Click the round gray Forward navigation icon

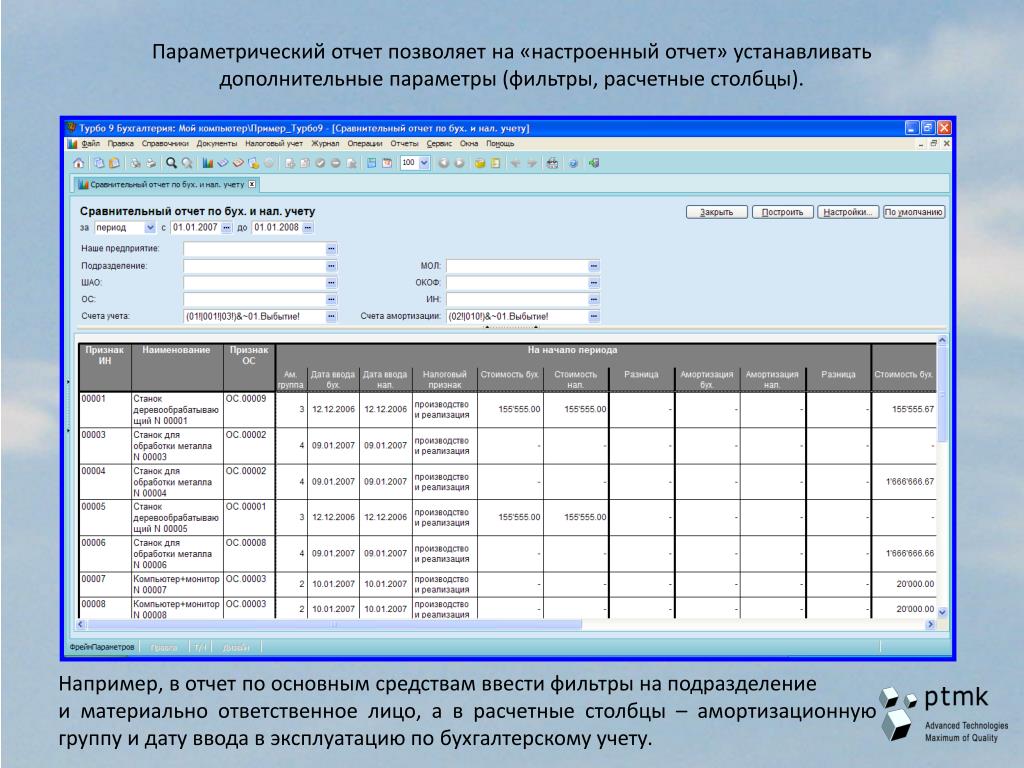pos(459,163)
